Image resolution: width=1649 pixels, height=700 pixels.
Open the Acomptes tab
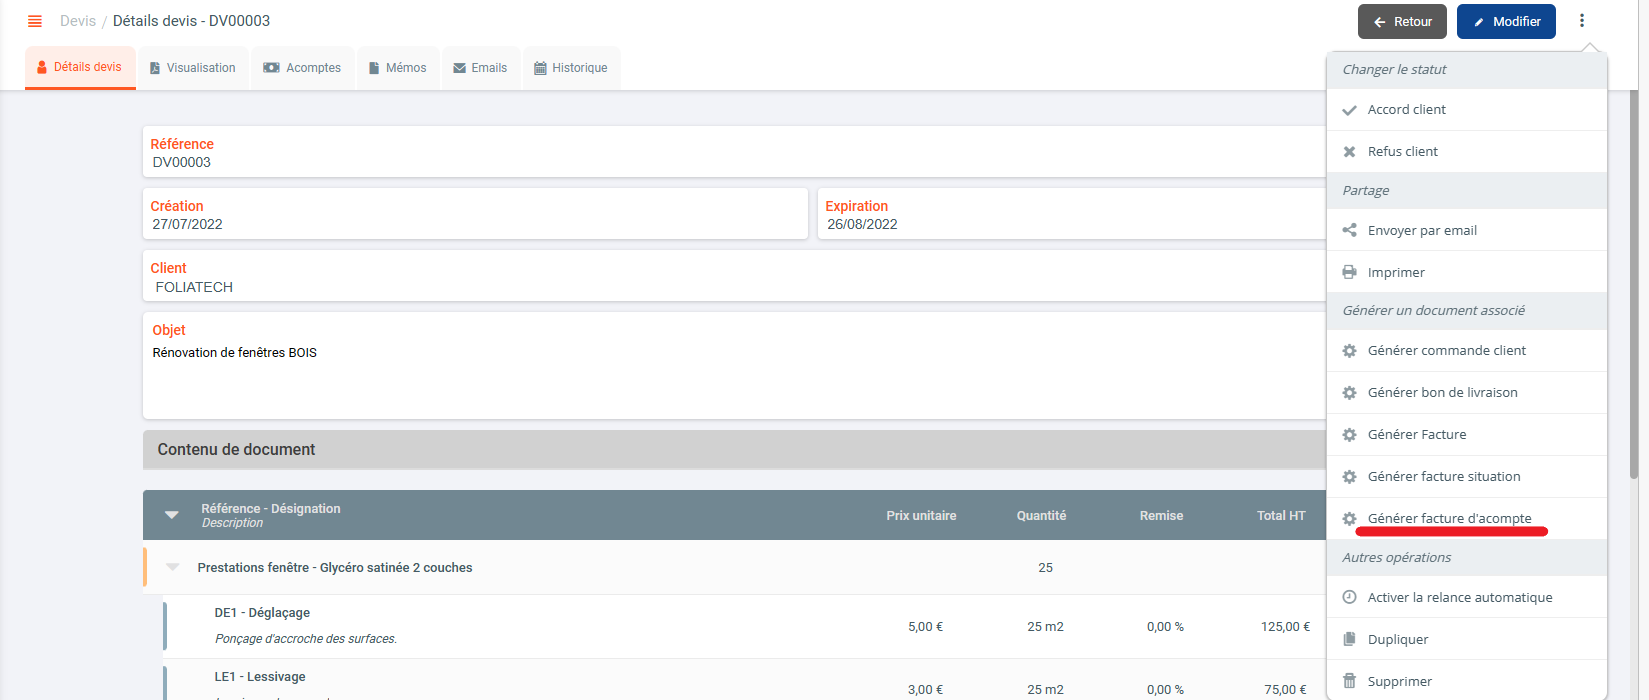[302, 68]
